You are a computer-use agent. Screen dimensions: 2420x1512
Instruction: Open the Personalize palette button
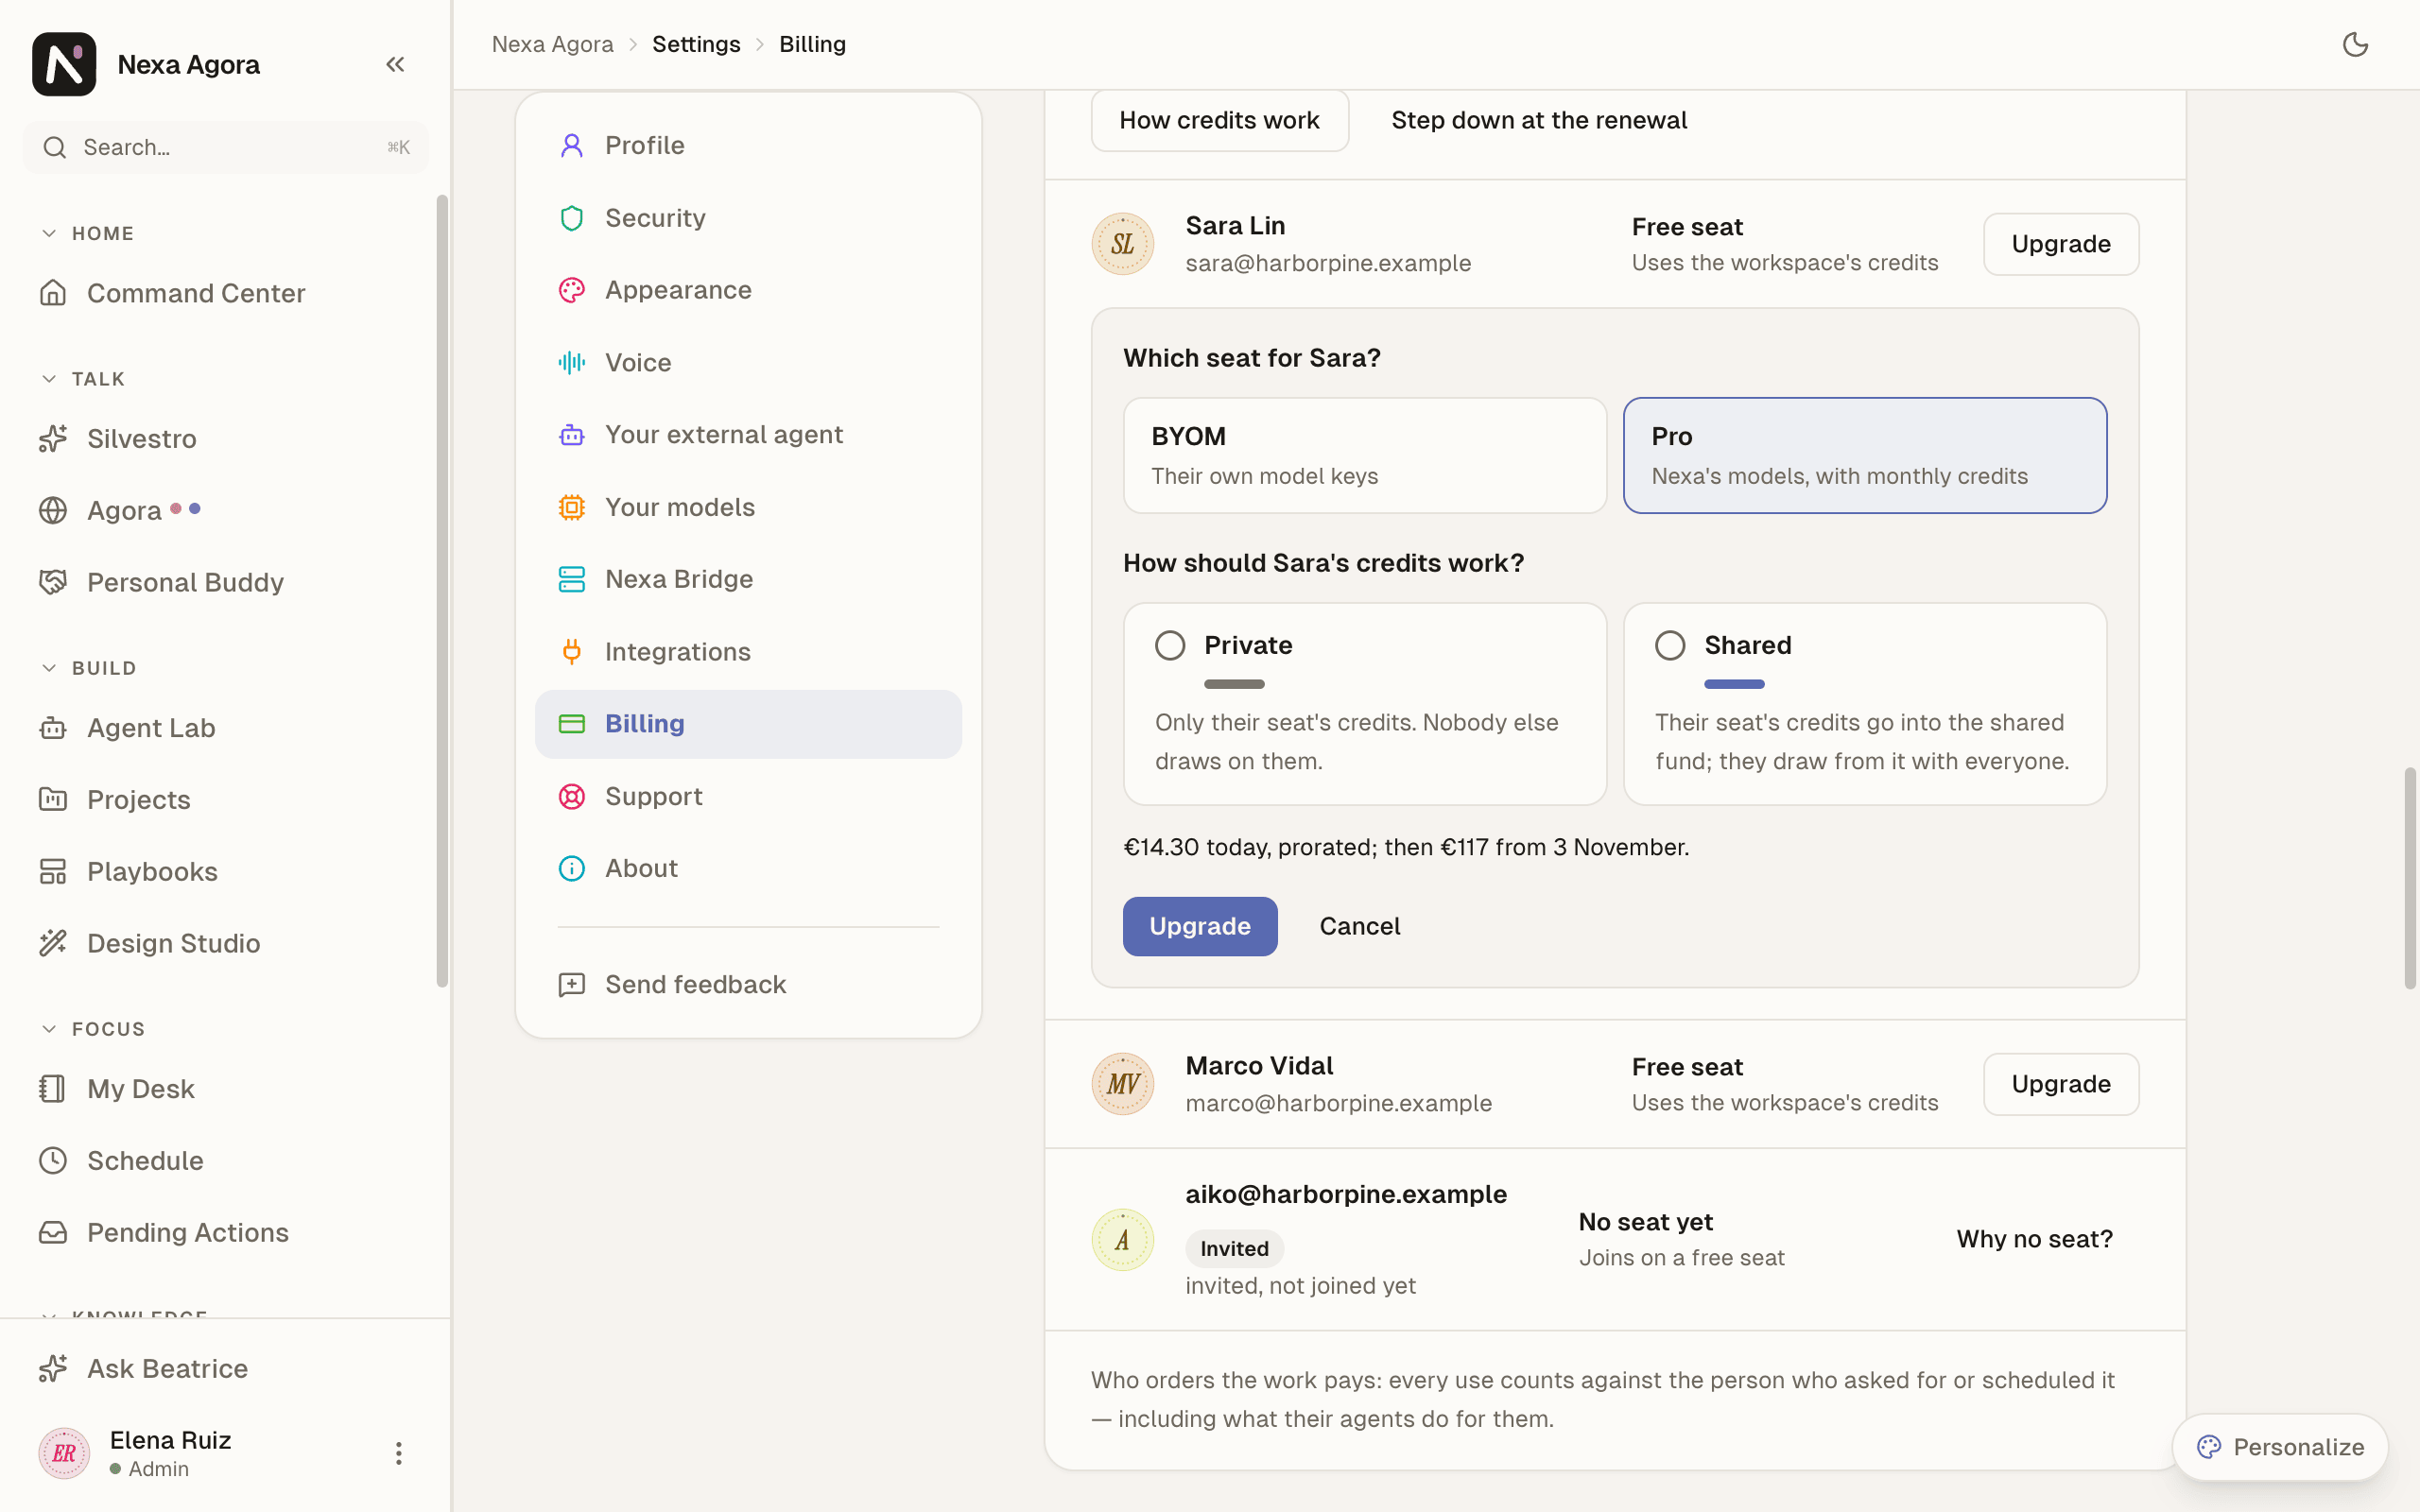click(2279, 1448)
